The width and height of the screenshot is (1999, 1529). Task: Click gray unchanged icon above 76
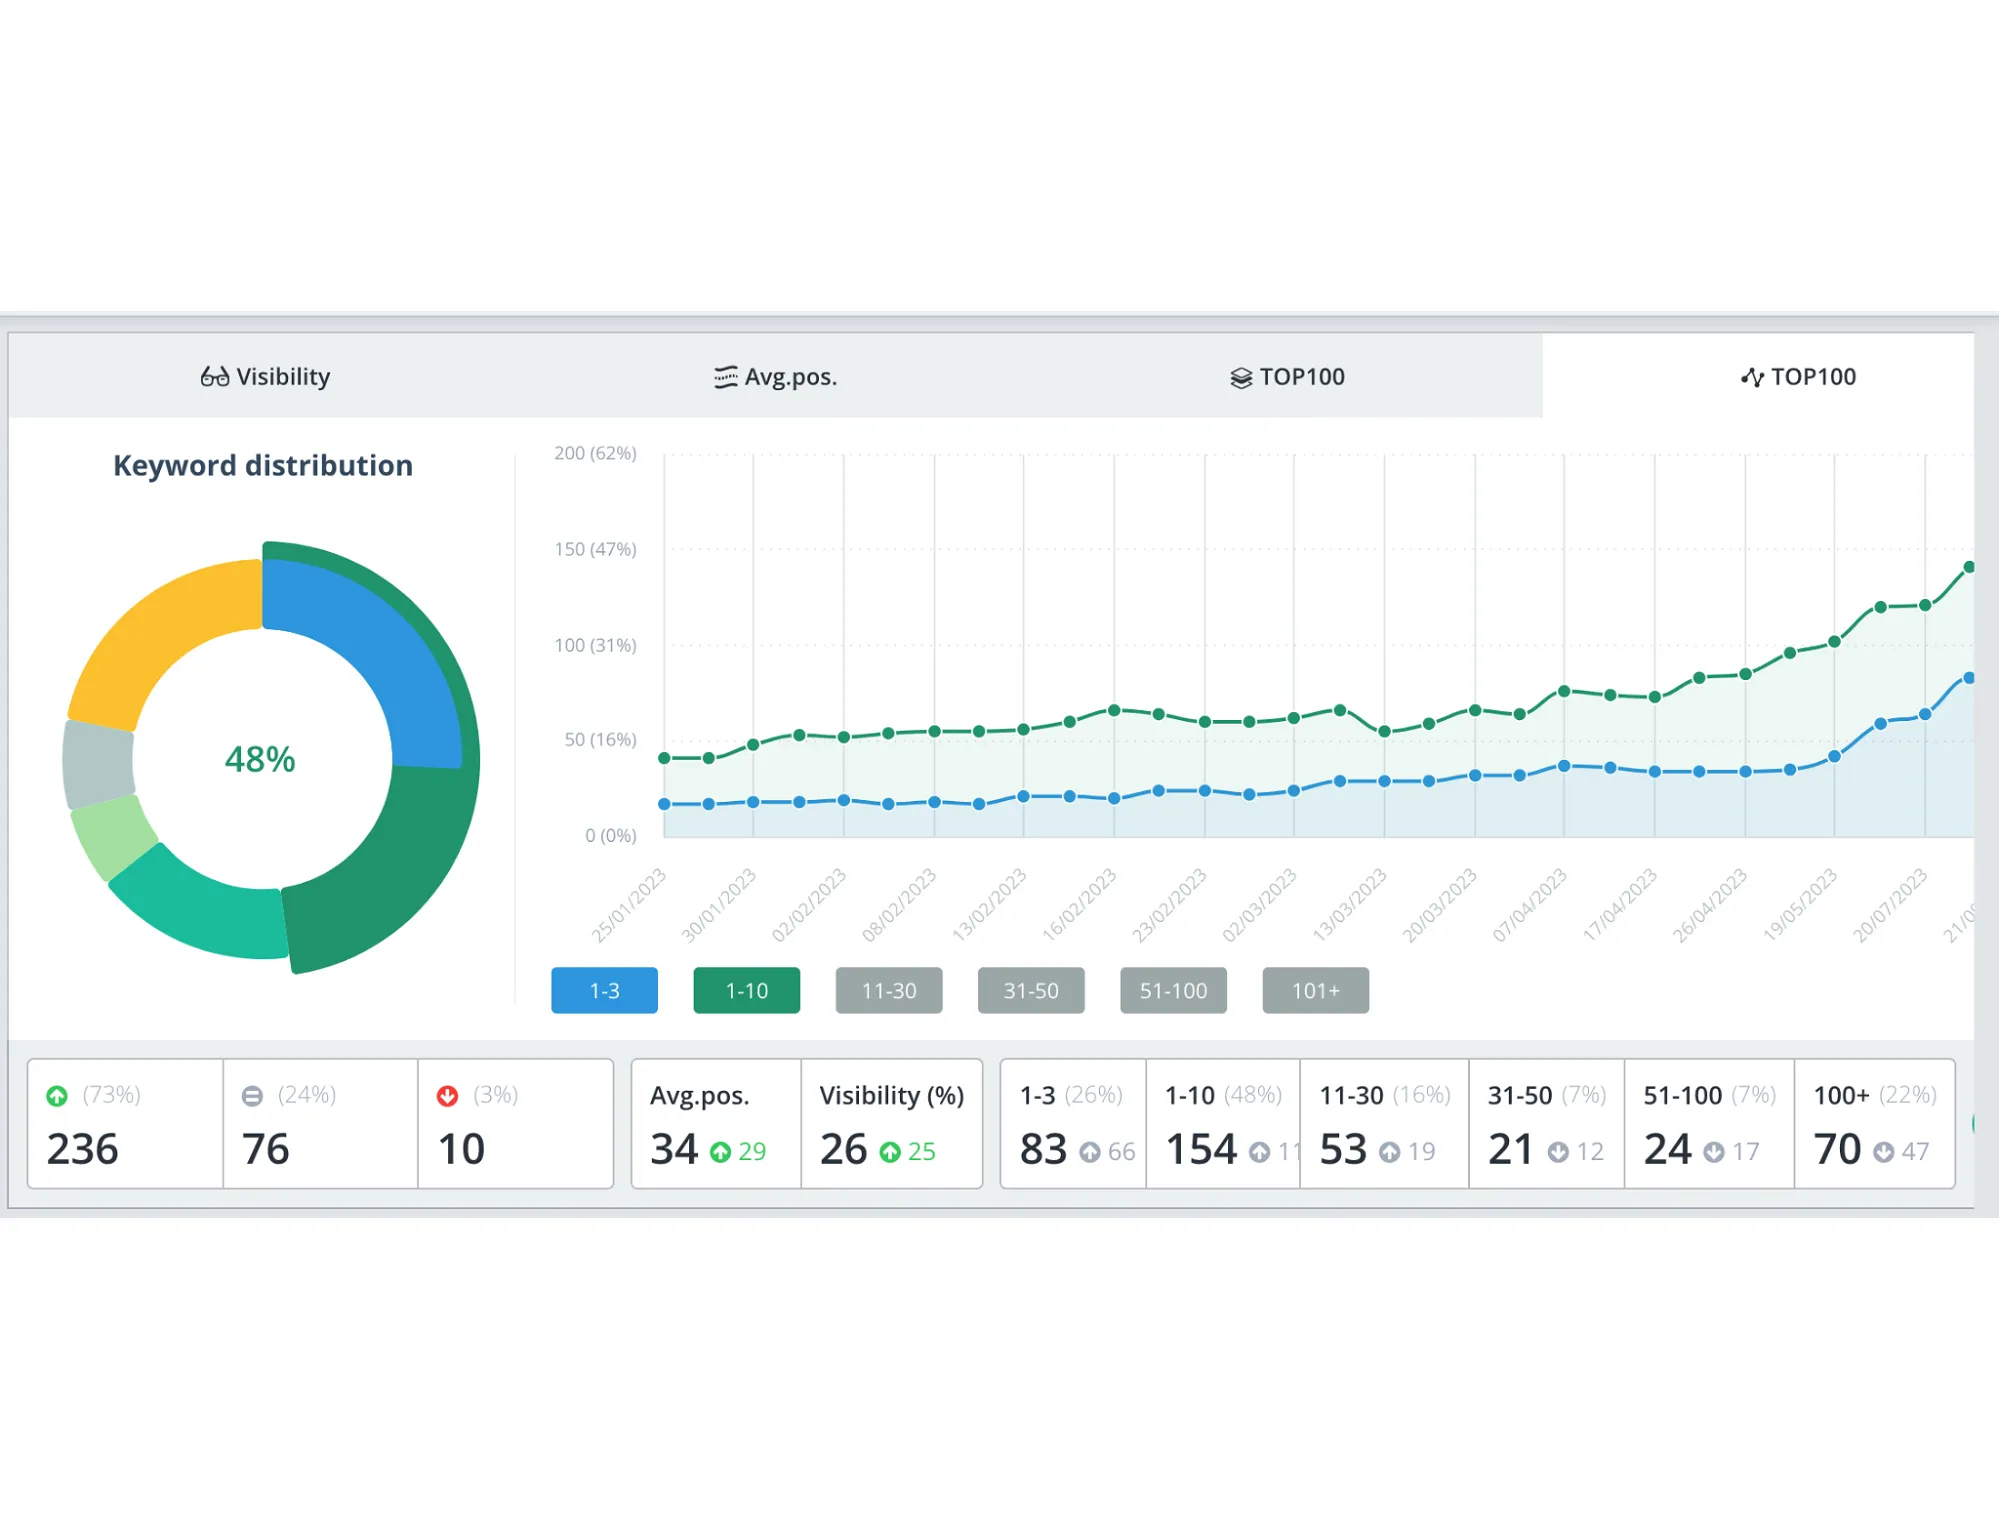252,1096
